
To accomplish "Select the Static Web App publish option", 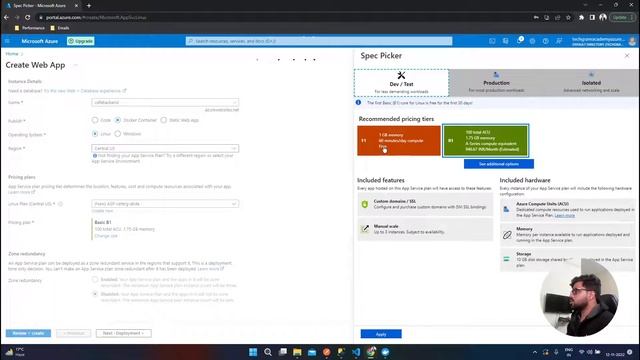I will 164,120.
